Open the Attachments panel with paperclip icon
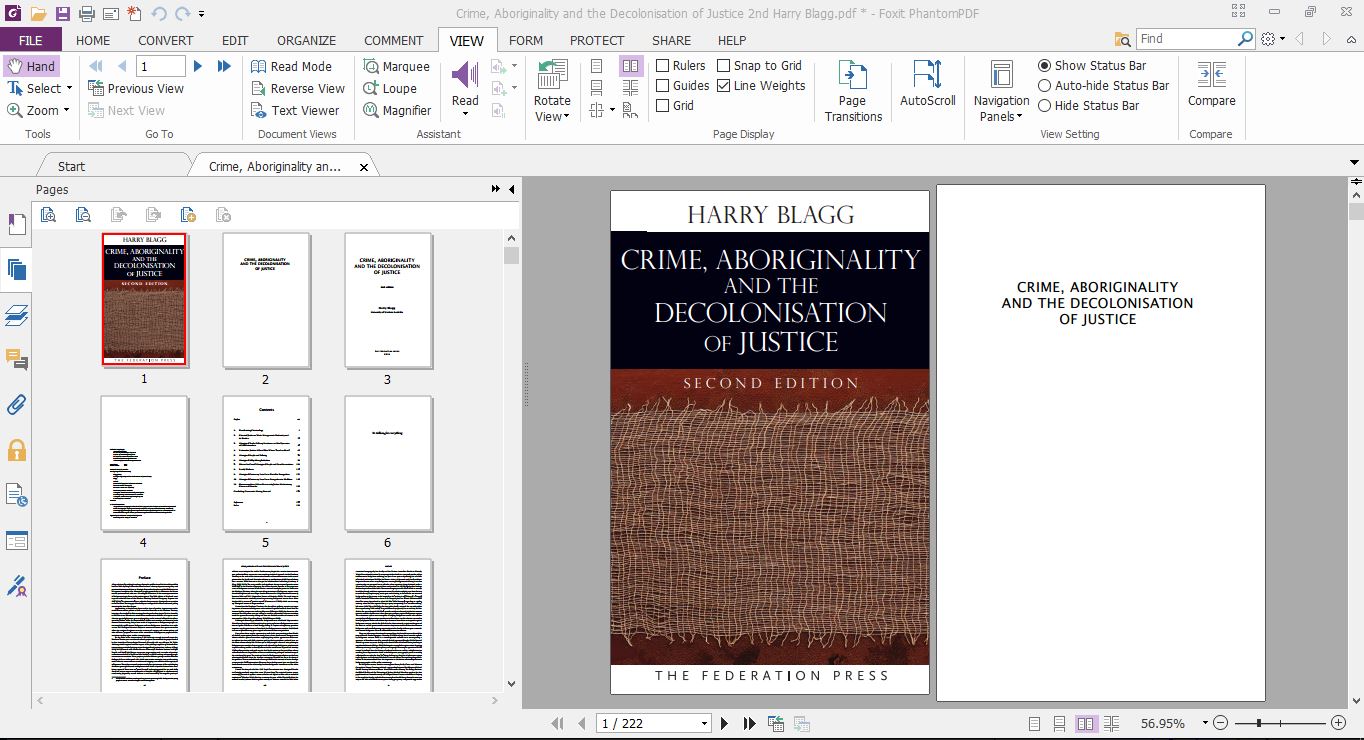Image resolution: width=1364 pixels, height=740 pixels. [16, 405]
